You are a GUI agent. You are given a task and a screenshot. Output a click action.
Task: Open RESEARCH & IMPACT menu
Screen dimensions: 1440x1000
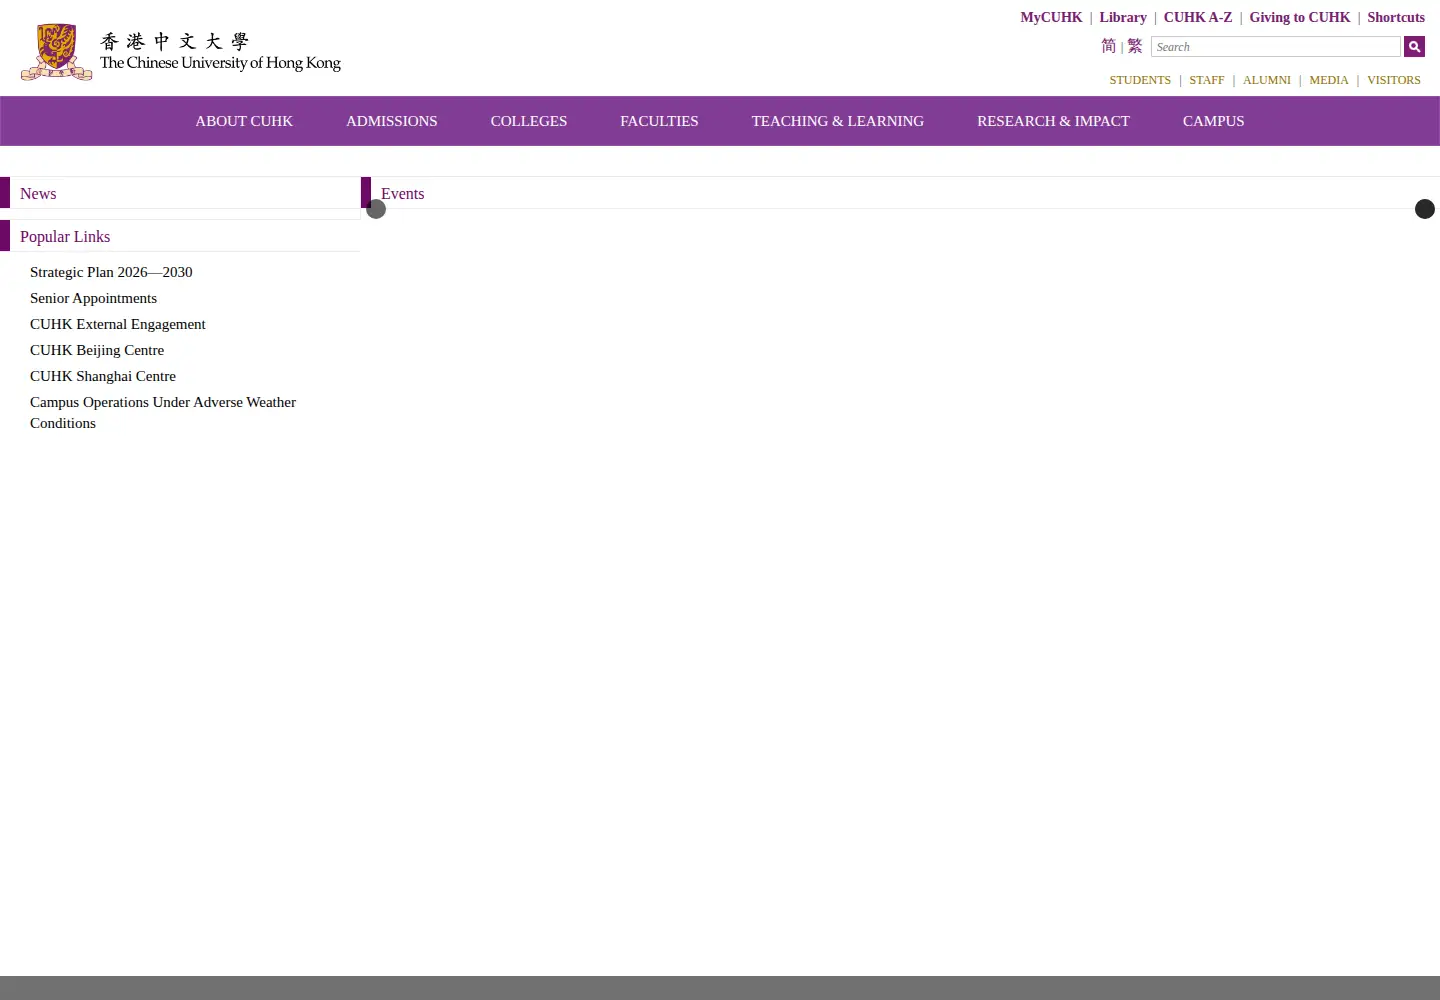[x=1053, y=121]
